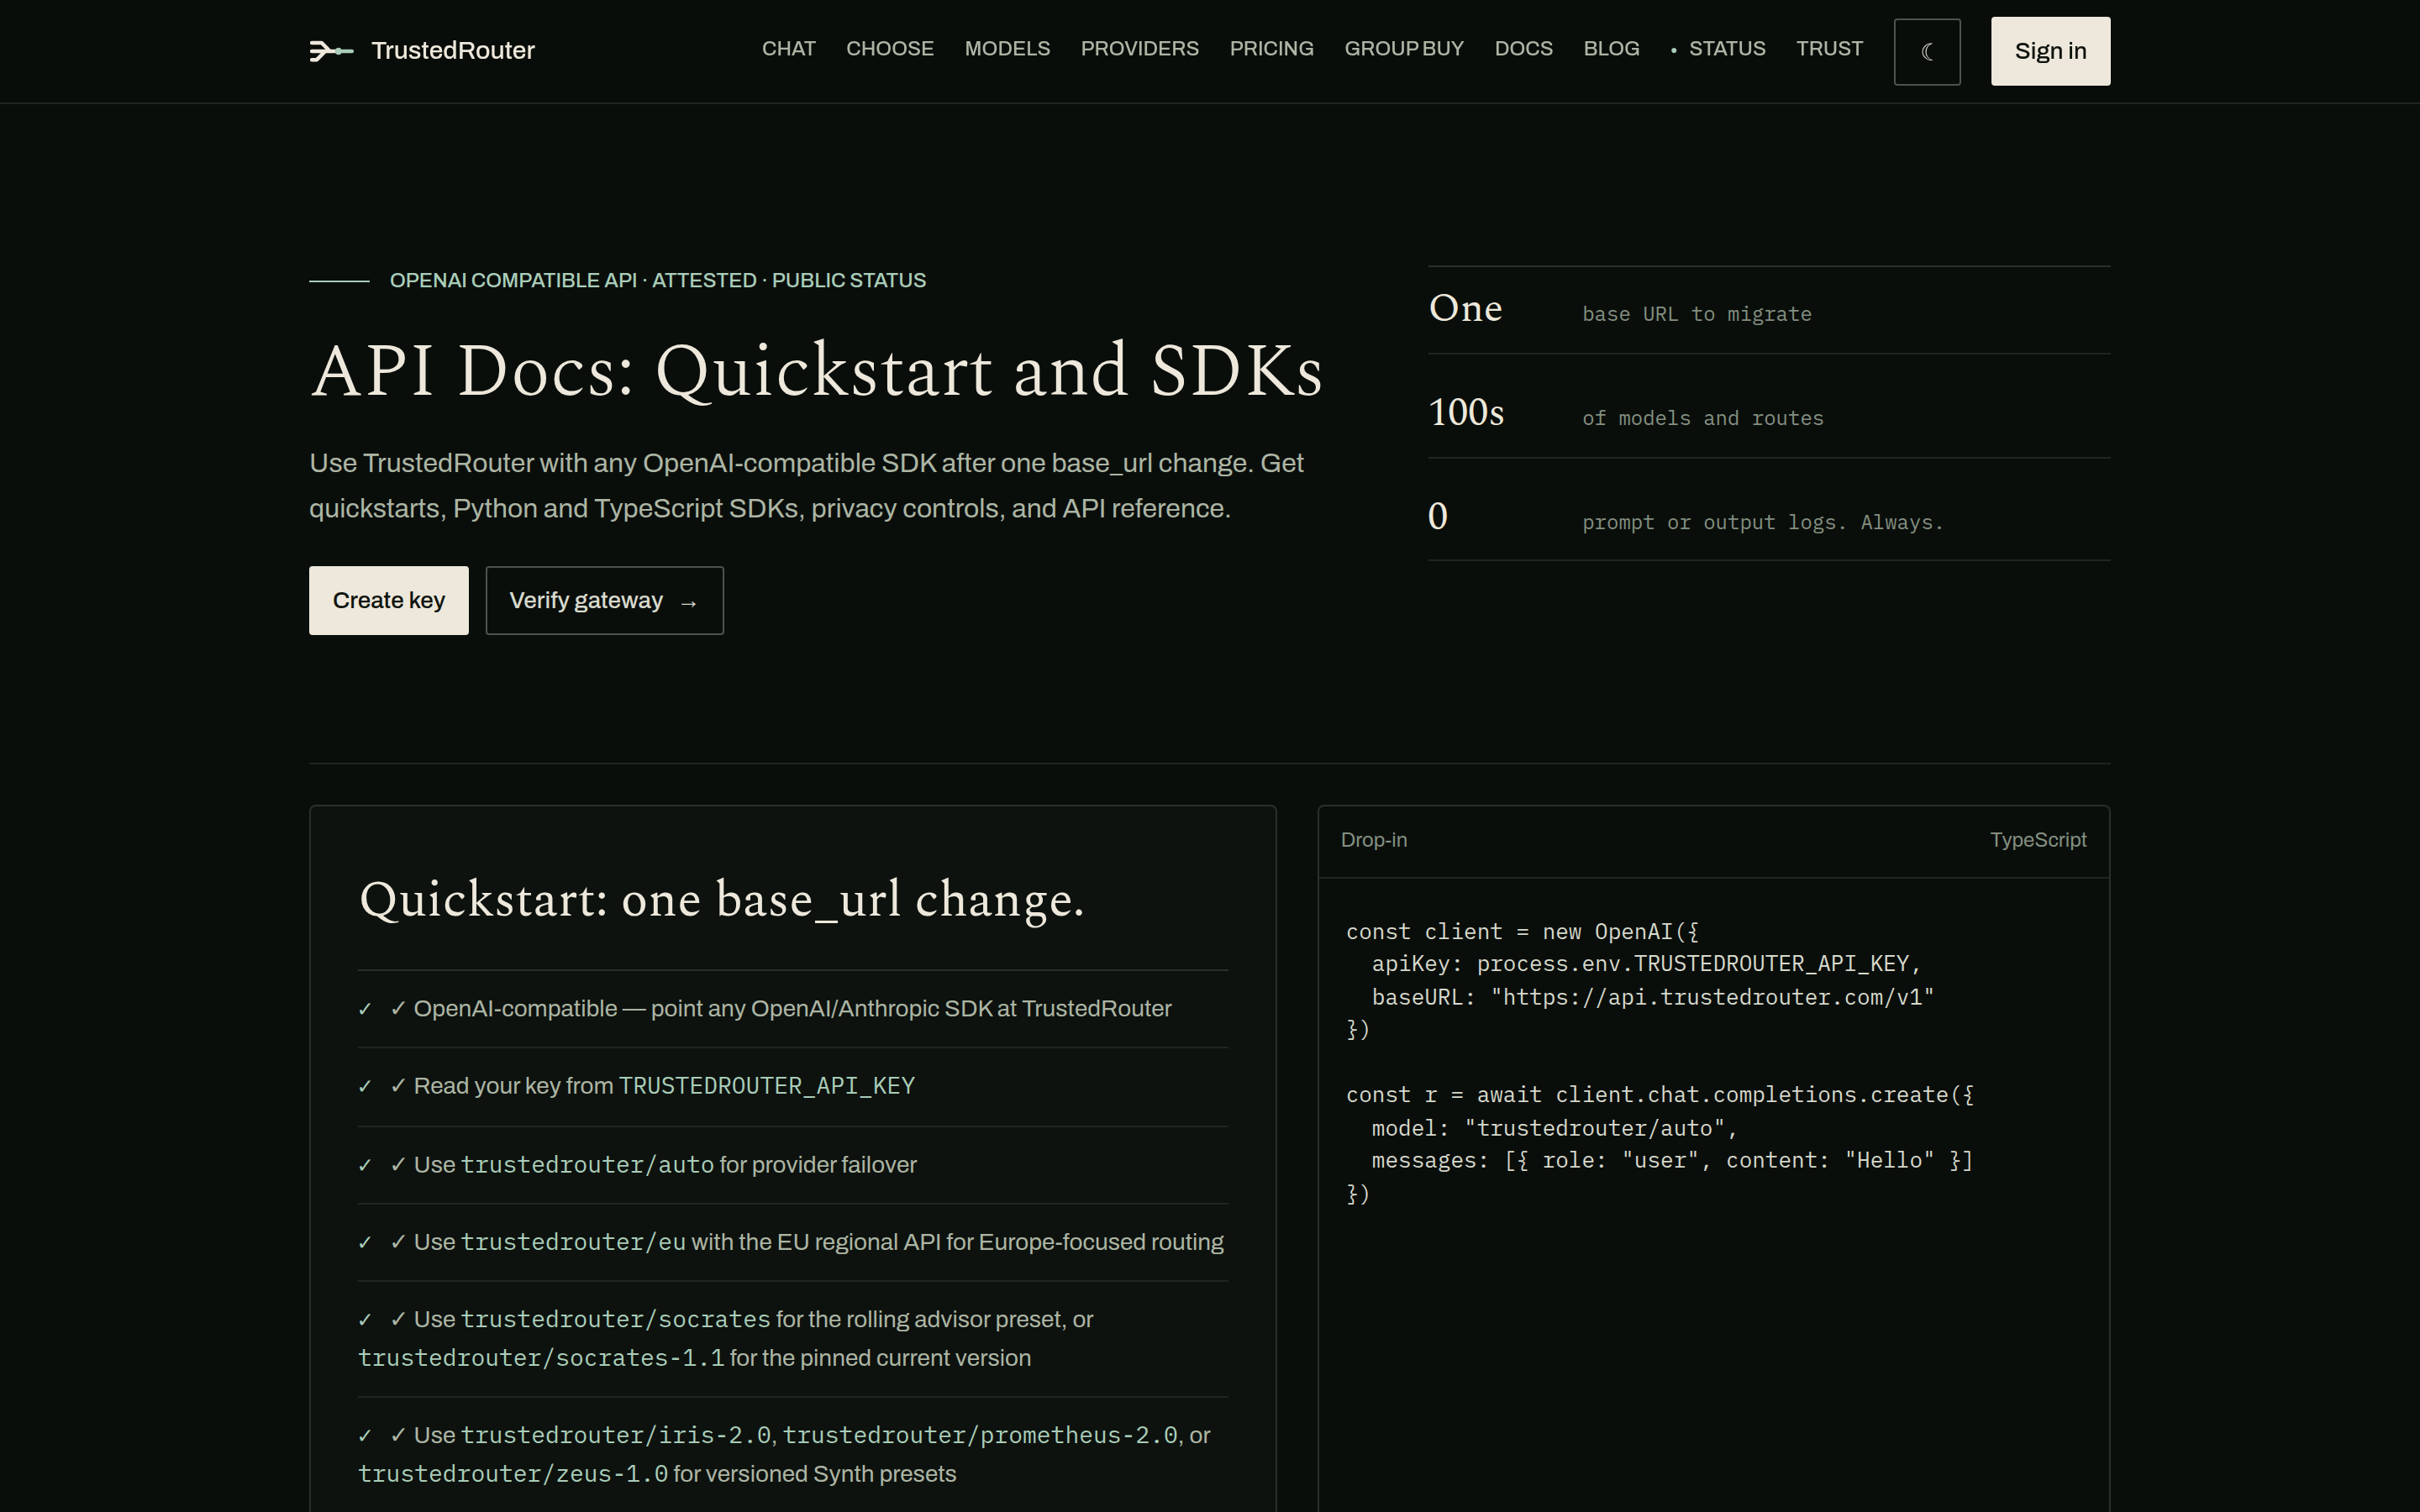Click trustedrouter/prometheus-2.0 code text

[980, 1435]
